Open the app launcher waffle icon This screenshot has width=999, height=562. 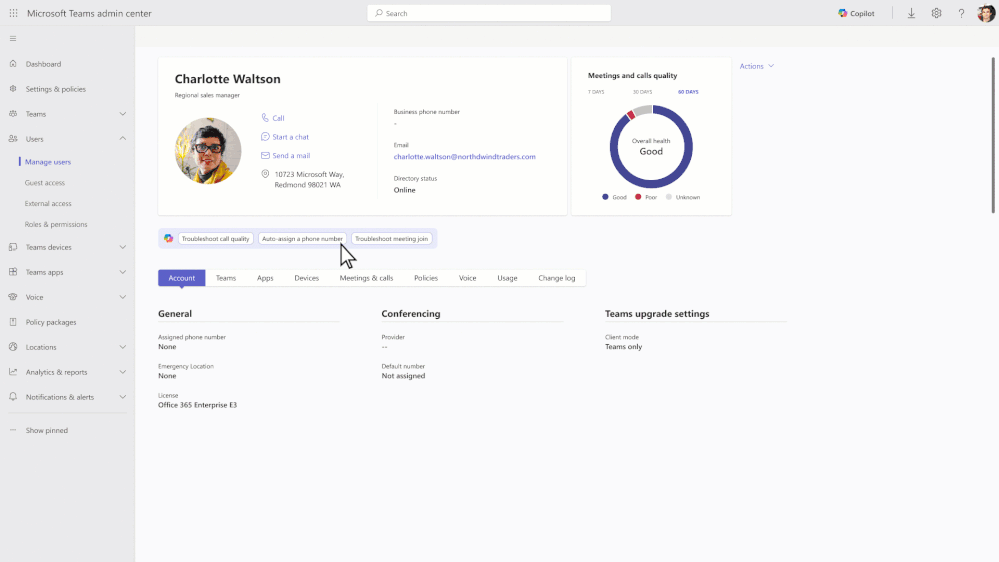tap(13, 13)
